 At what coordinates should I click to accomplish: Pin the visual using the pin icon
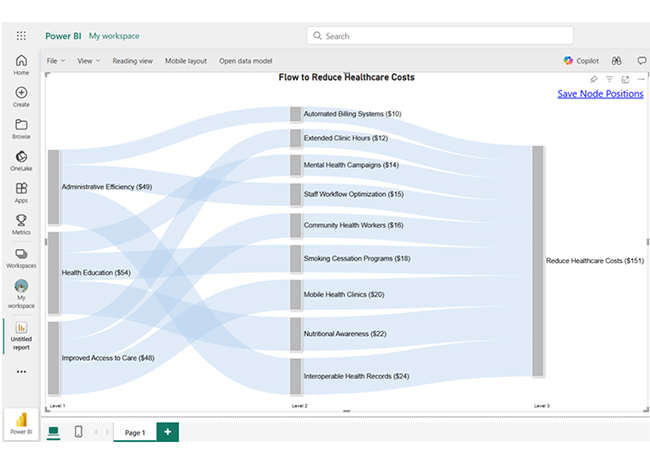click(593, 79)
